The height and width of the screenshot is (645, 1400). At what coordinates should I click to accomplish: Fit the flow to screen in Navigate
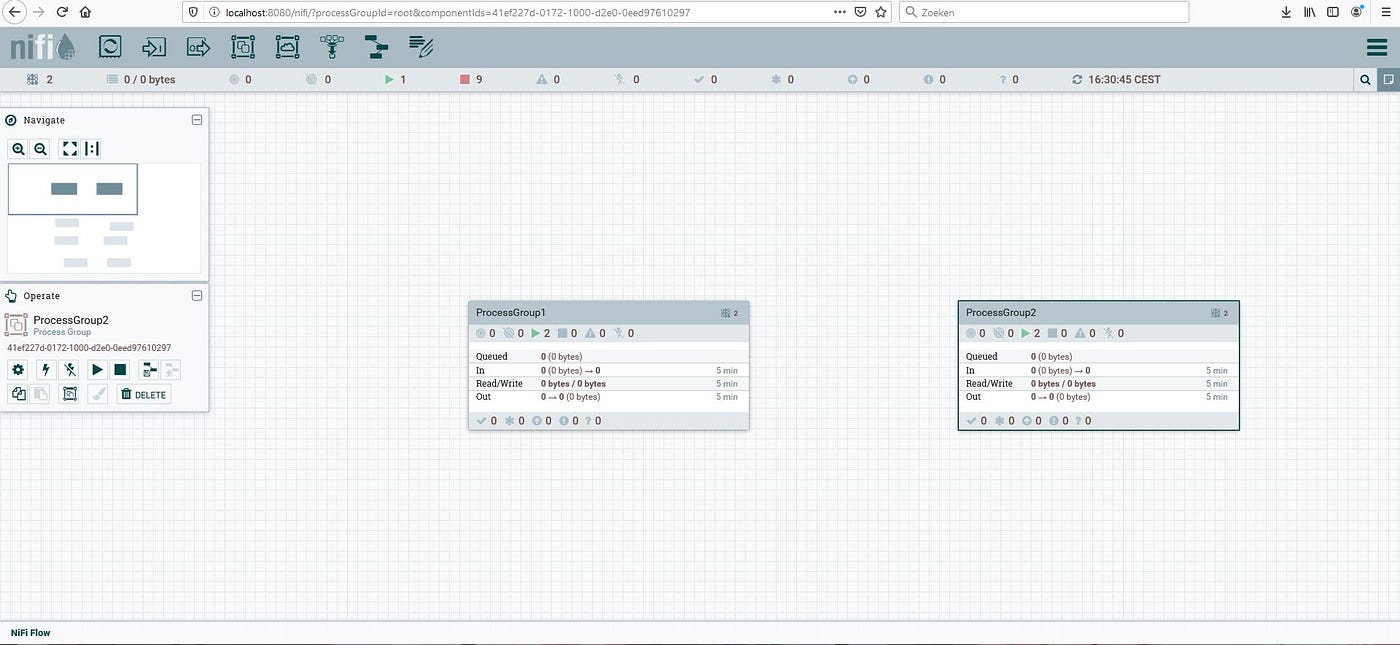pyautogui.click(x=69, y=149)
